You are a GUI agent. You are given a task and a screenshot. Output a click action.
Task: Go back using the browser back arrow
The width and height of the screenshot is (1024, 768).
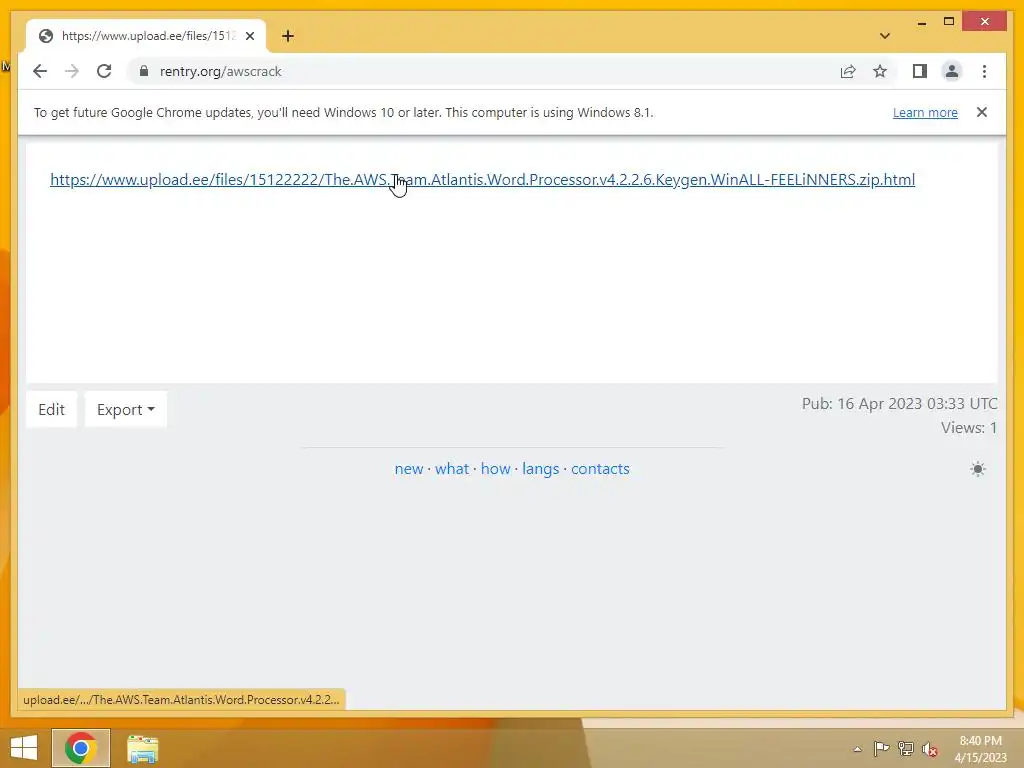(40, 71)
